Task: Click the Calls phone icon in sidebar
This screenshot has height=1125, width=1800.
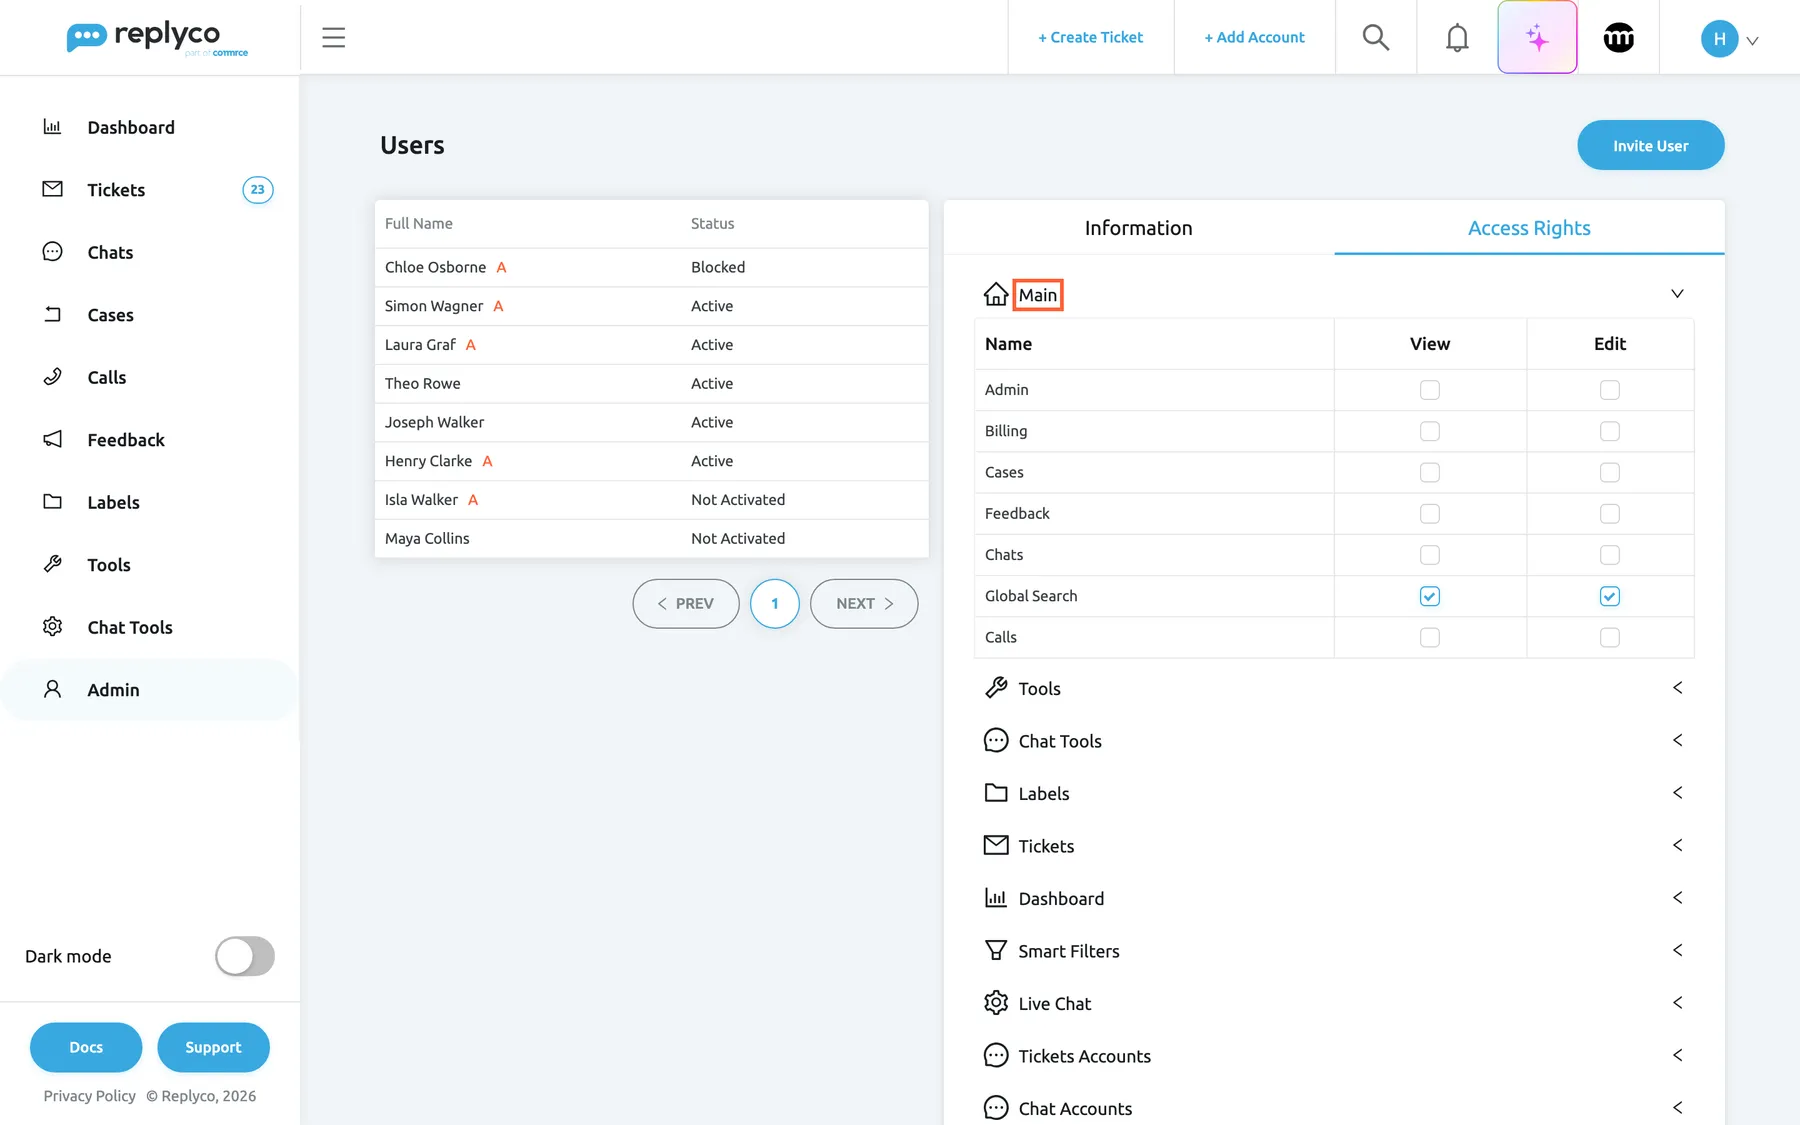Action: coord(53,377)
